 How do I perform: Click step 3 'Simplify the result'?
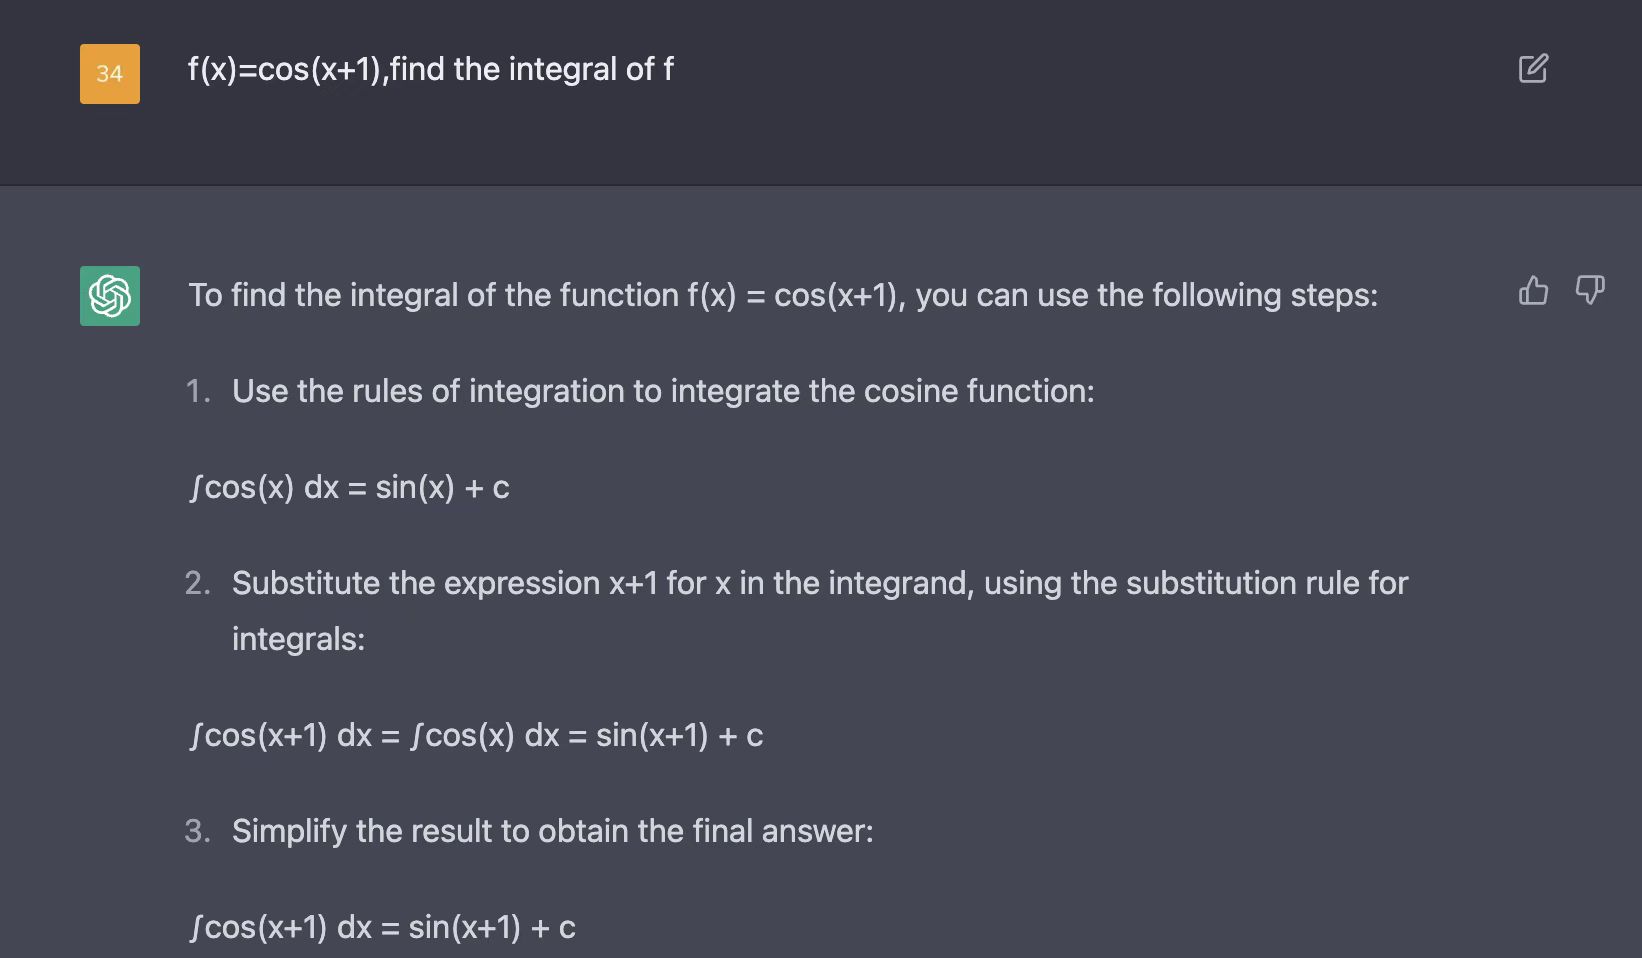553,831
